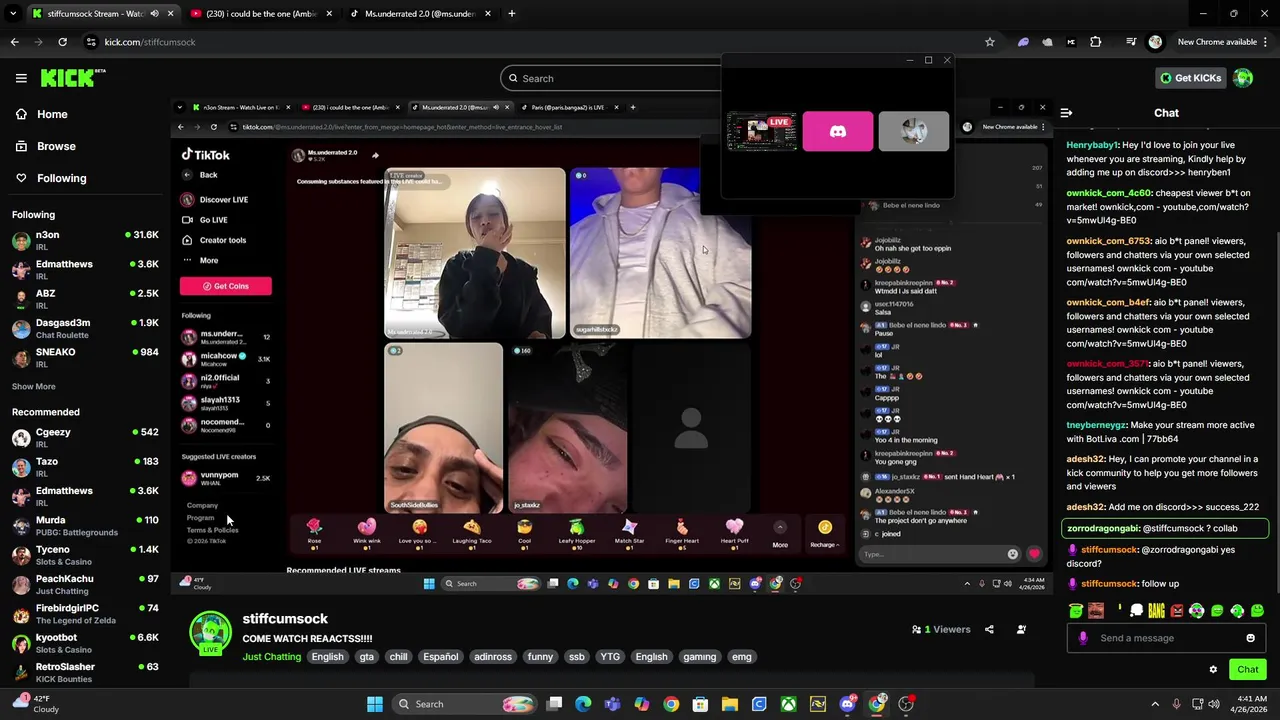Switch to the second Chrome tab (i could be the one)
Viewport: 1280px width, 720px height.
tap(261, 14)
